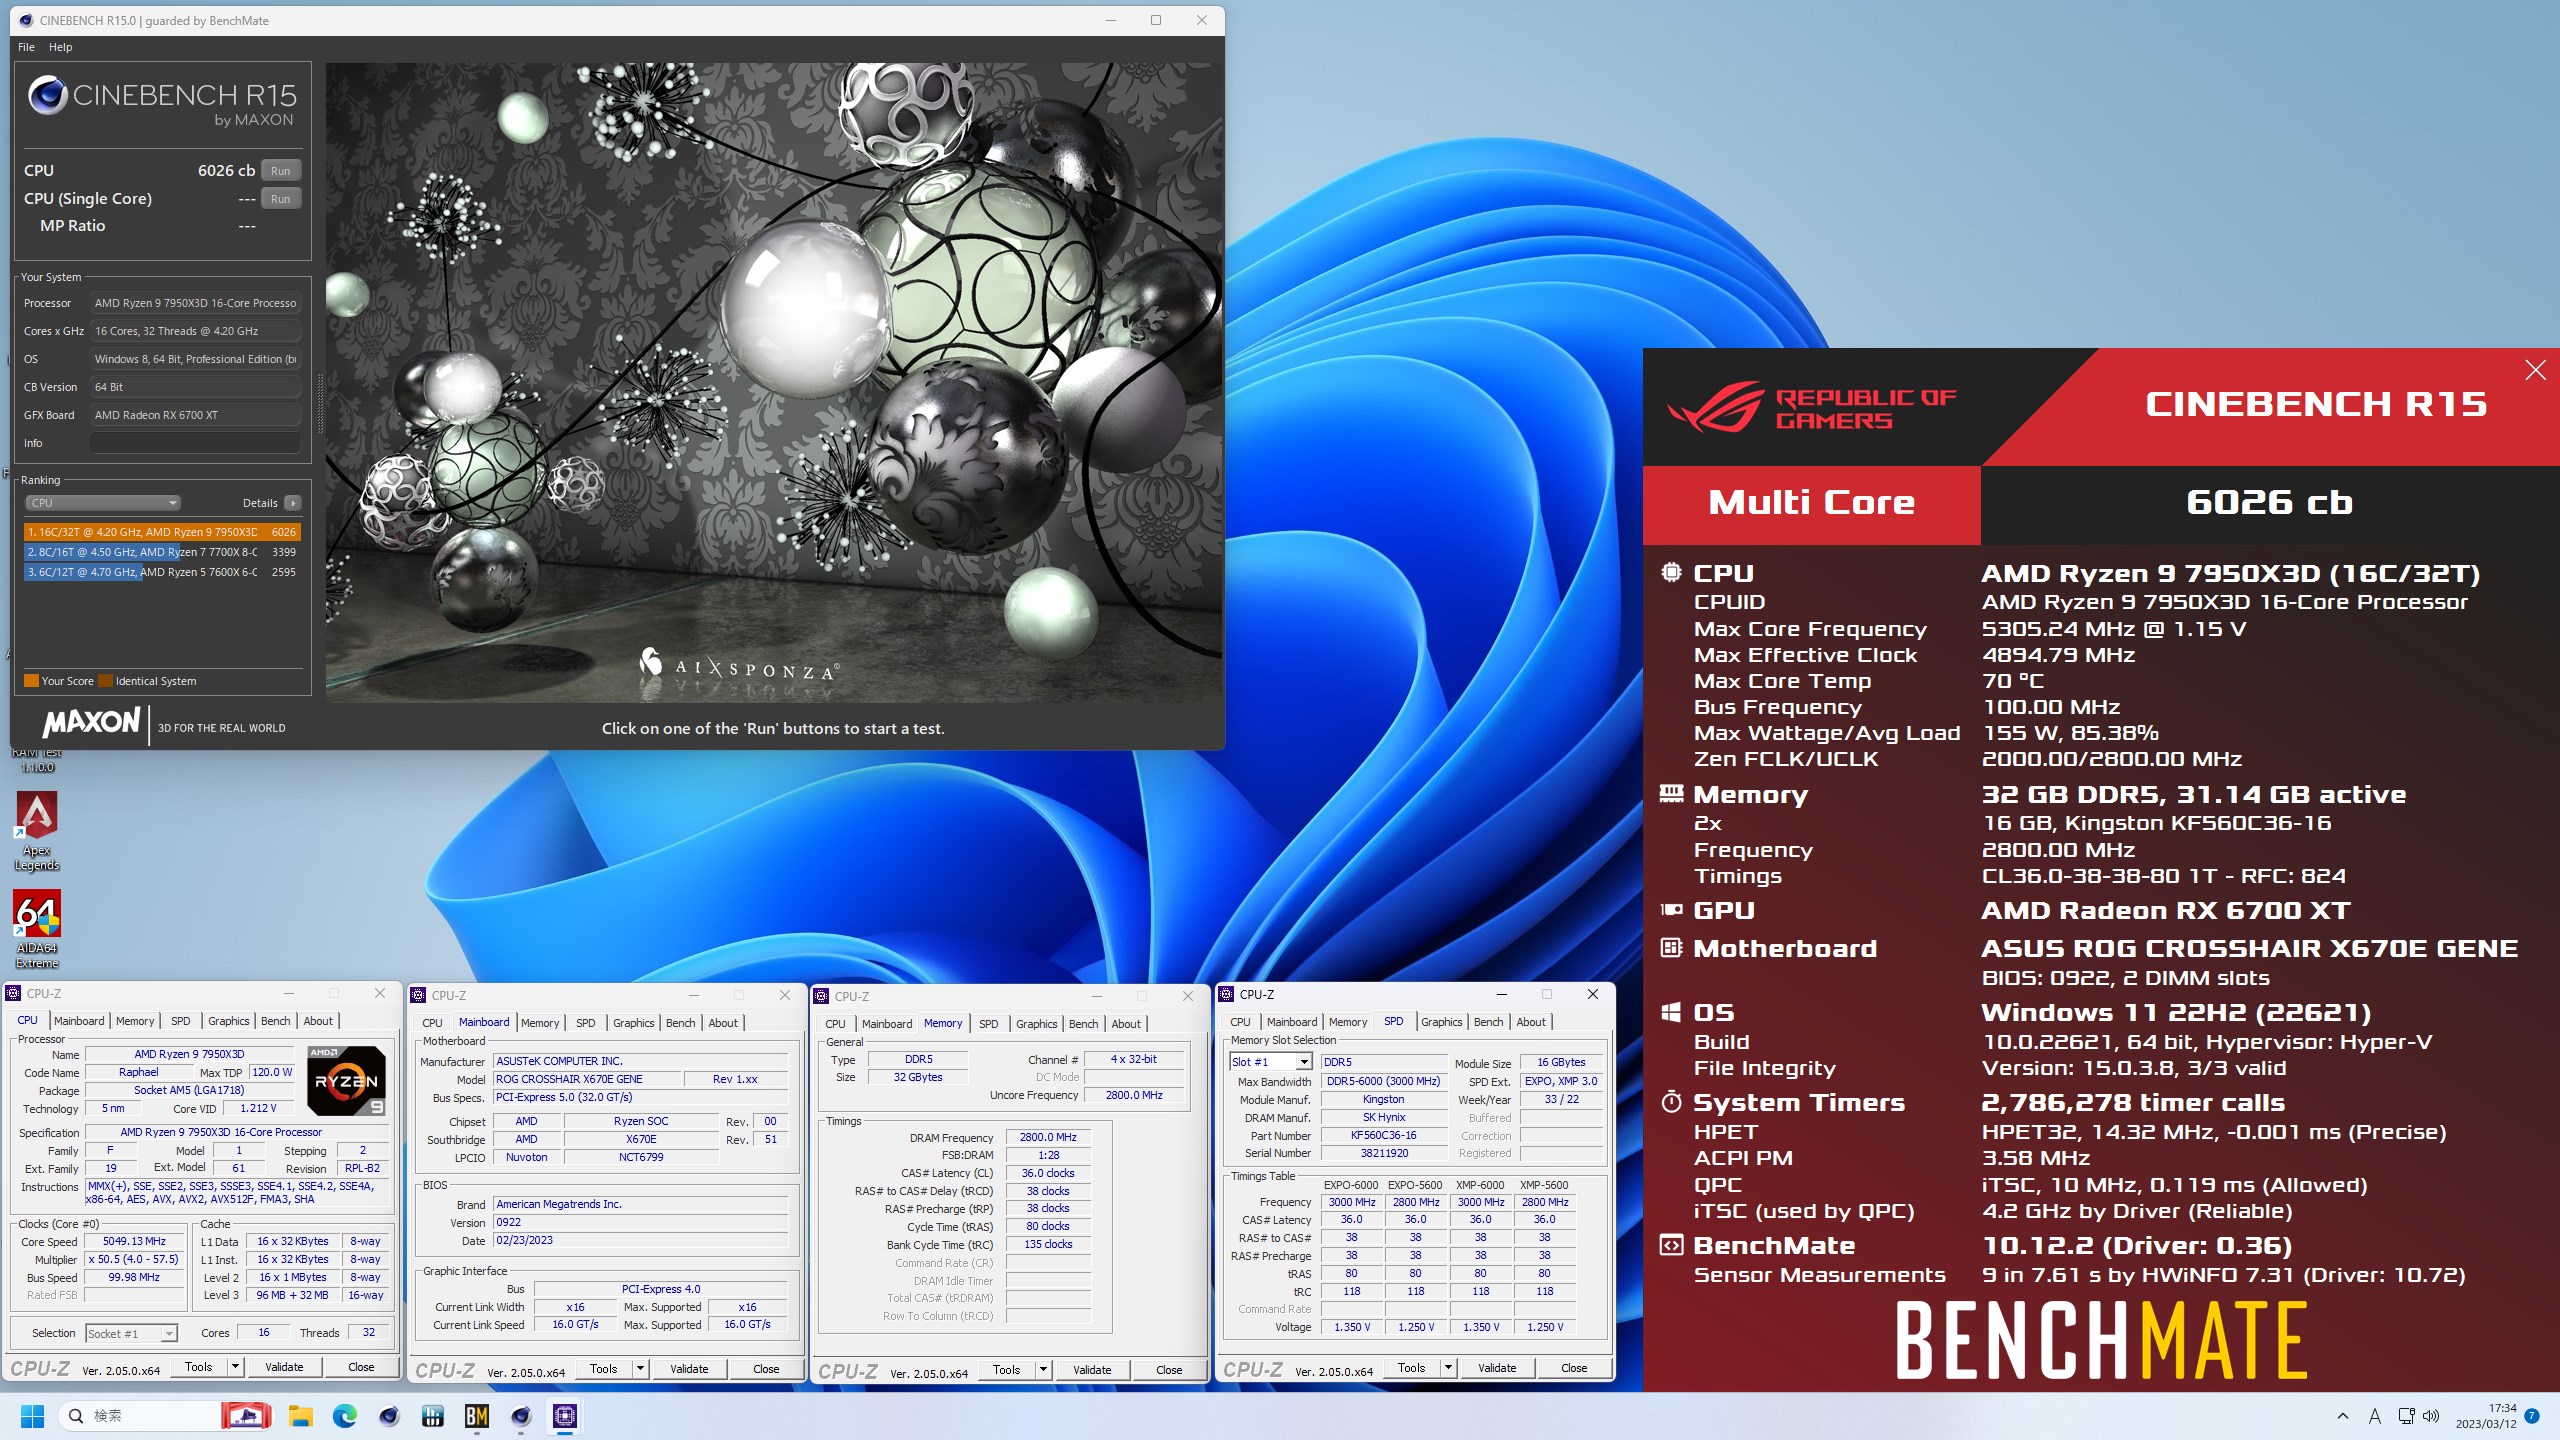Switch to BenchMate via its BM taskbar icon
This screenshot has height=1440, width=2560.
pos(477,1416)
